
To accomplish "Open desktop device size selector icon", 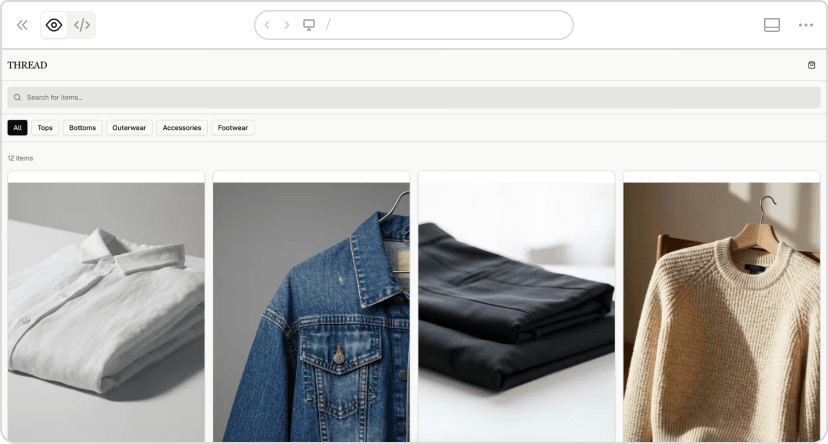I will (x=309, y=25).
